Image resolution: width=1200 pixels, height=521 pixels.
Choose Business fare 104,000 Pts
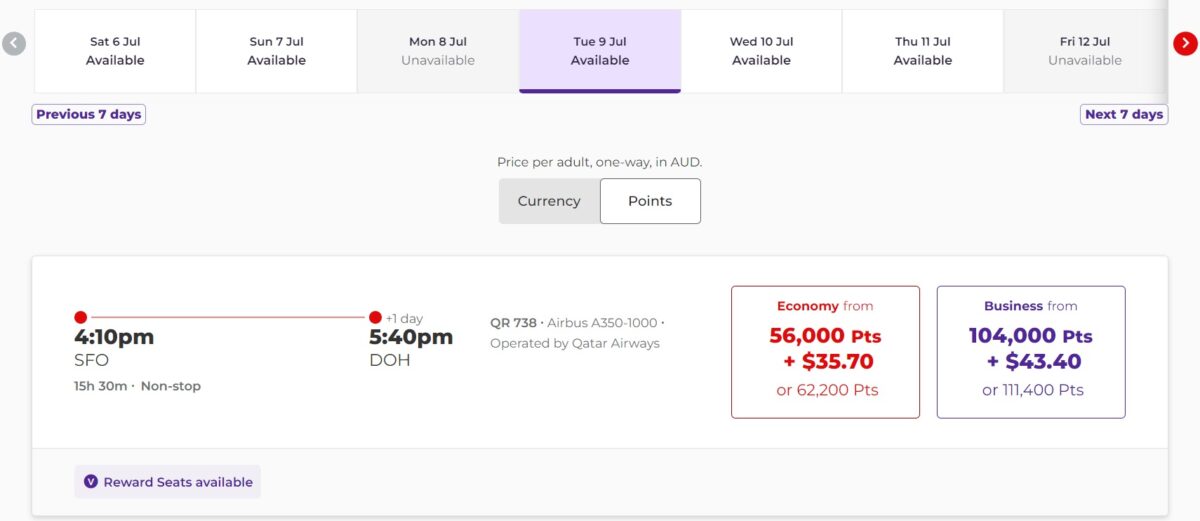tap(1031, 352)
